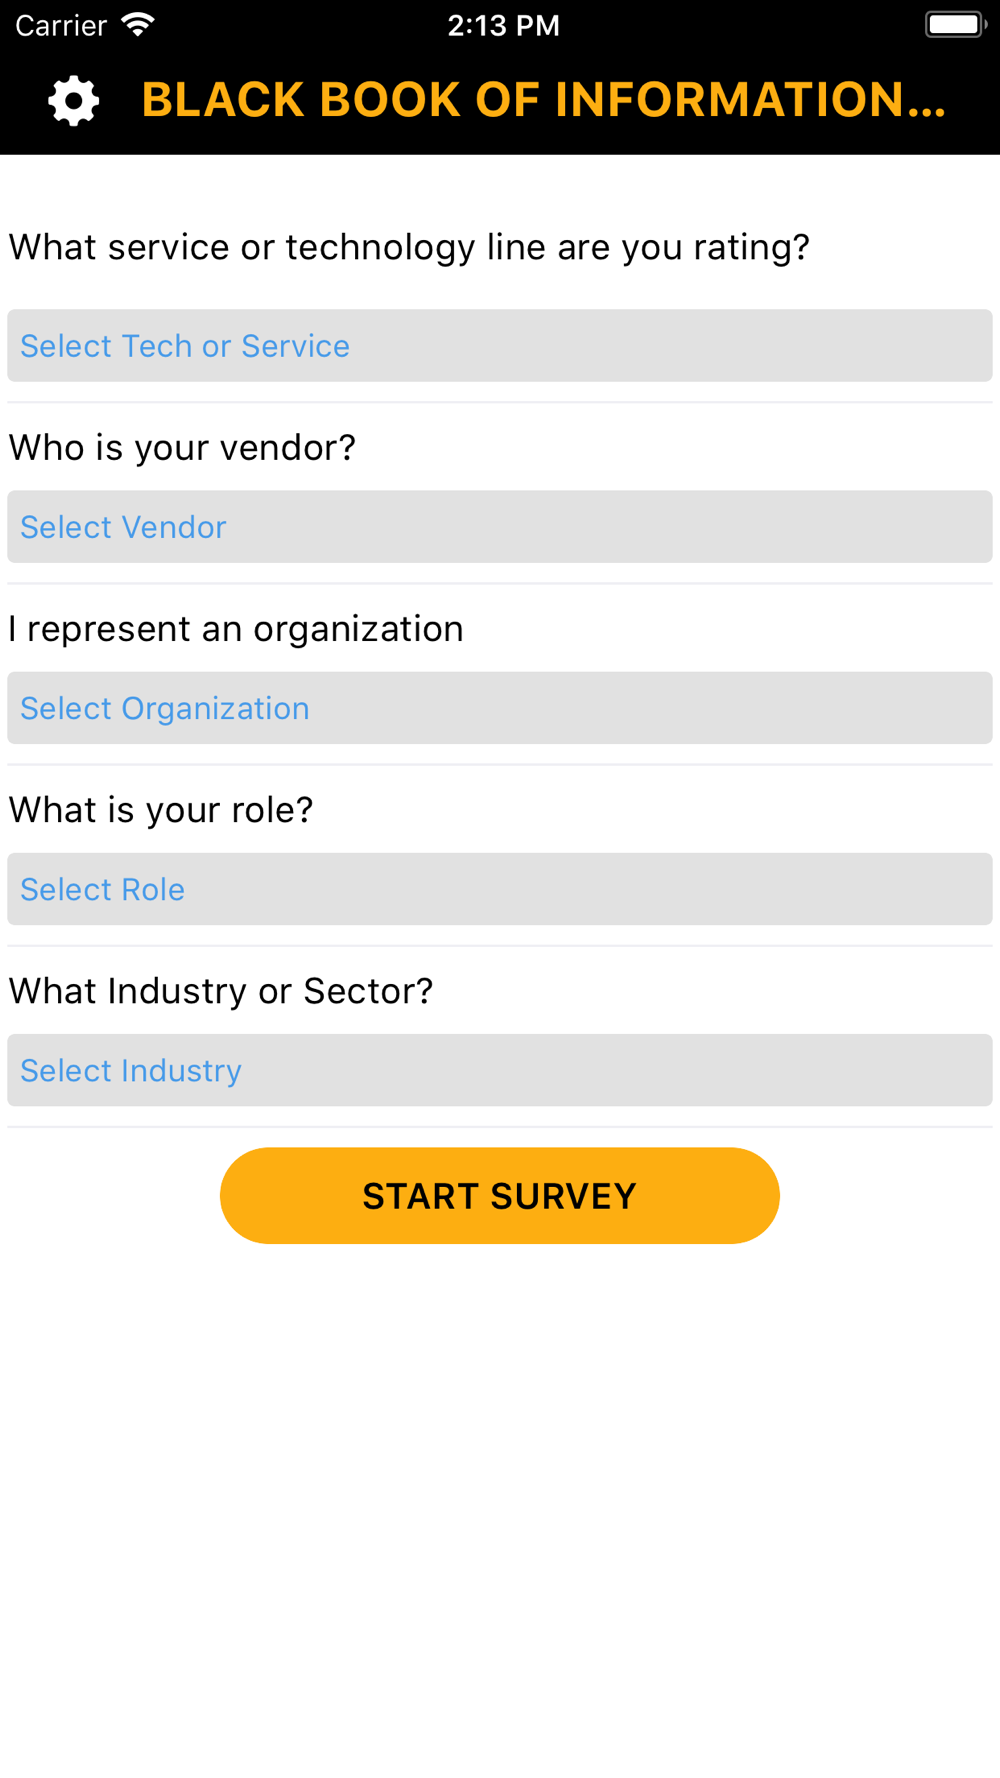Tap the battery indicator icon
The width and height of the screenshot is (1000, 1778).
(x=955, y=24)
